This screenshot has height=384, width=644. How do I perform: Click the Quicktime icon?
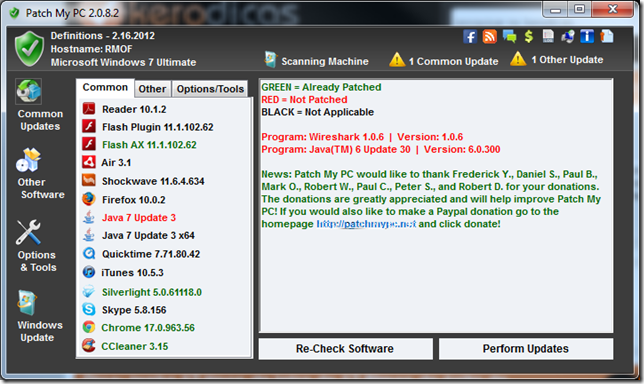point(89,253)
